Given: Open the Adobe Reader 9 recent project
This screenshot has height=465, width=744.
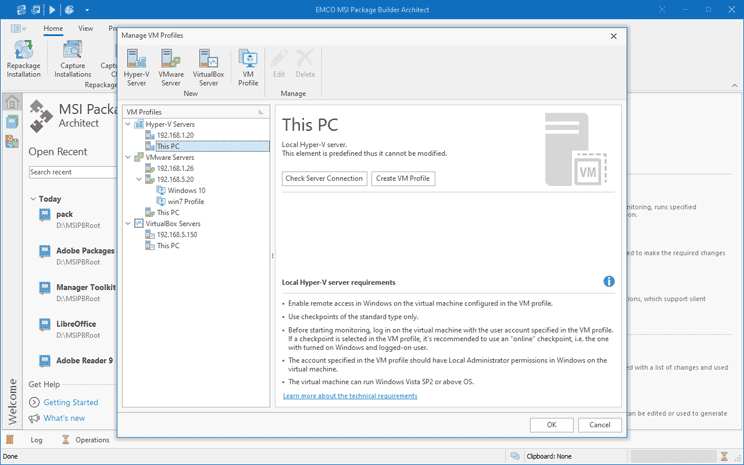Looking at the screenshot, I should coord(84,361).
